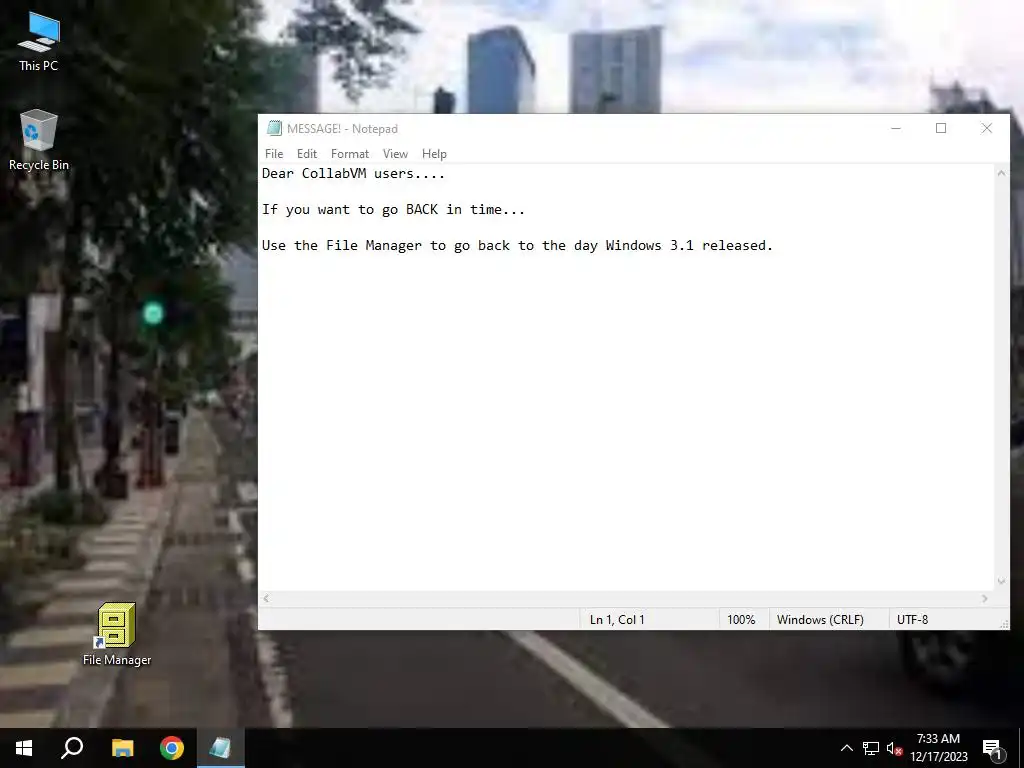Minimize the Notepad window
This screenshot has width=1024, height=768.
[896, 129]
